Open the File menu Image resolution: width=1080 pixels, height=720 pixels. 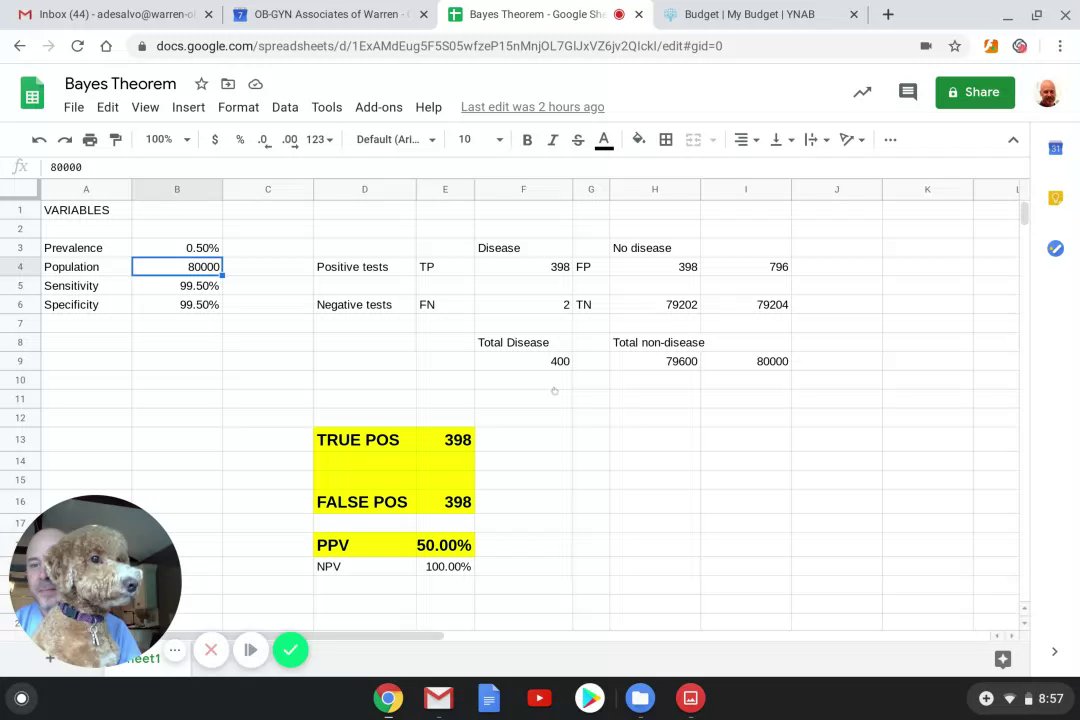(74, 107)
